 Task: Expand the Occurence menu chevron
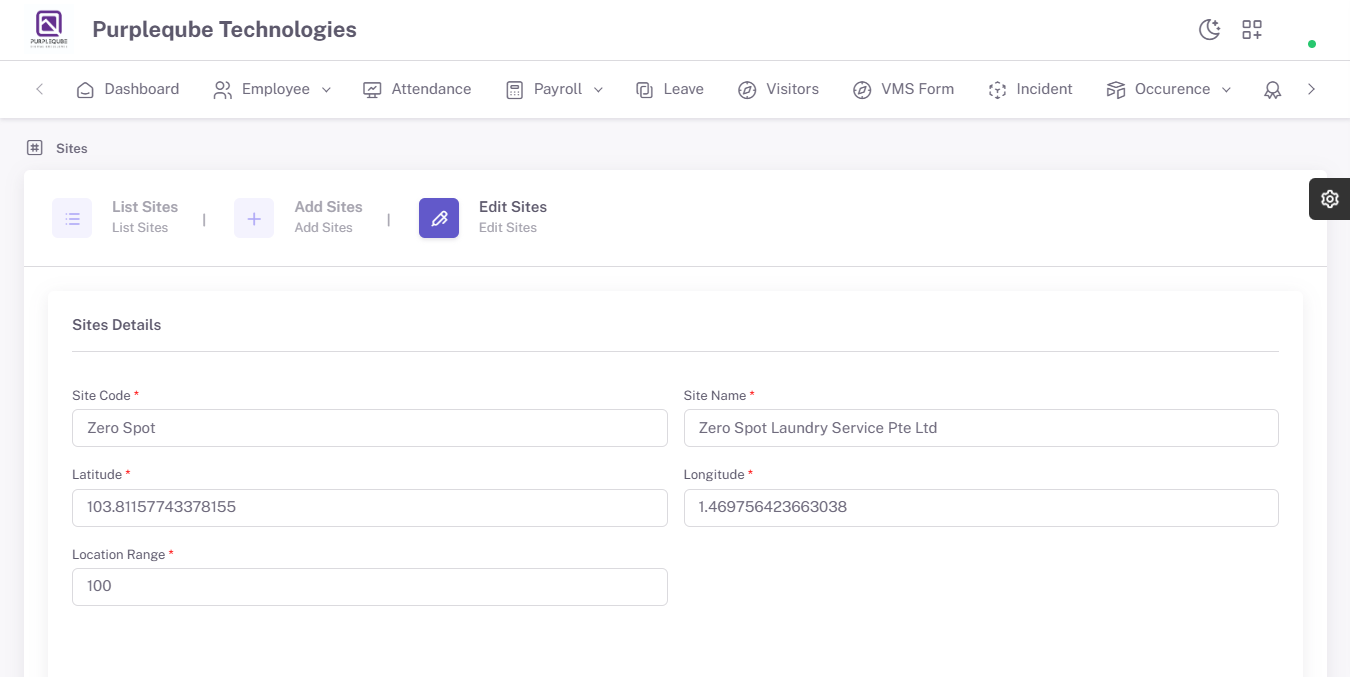pos(1226,90)
